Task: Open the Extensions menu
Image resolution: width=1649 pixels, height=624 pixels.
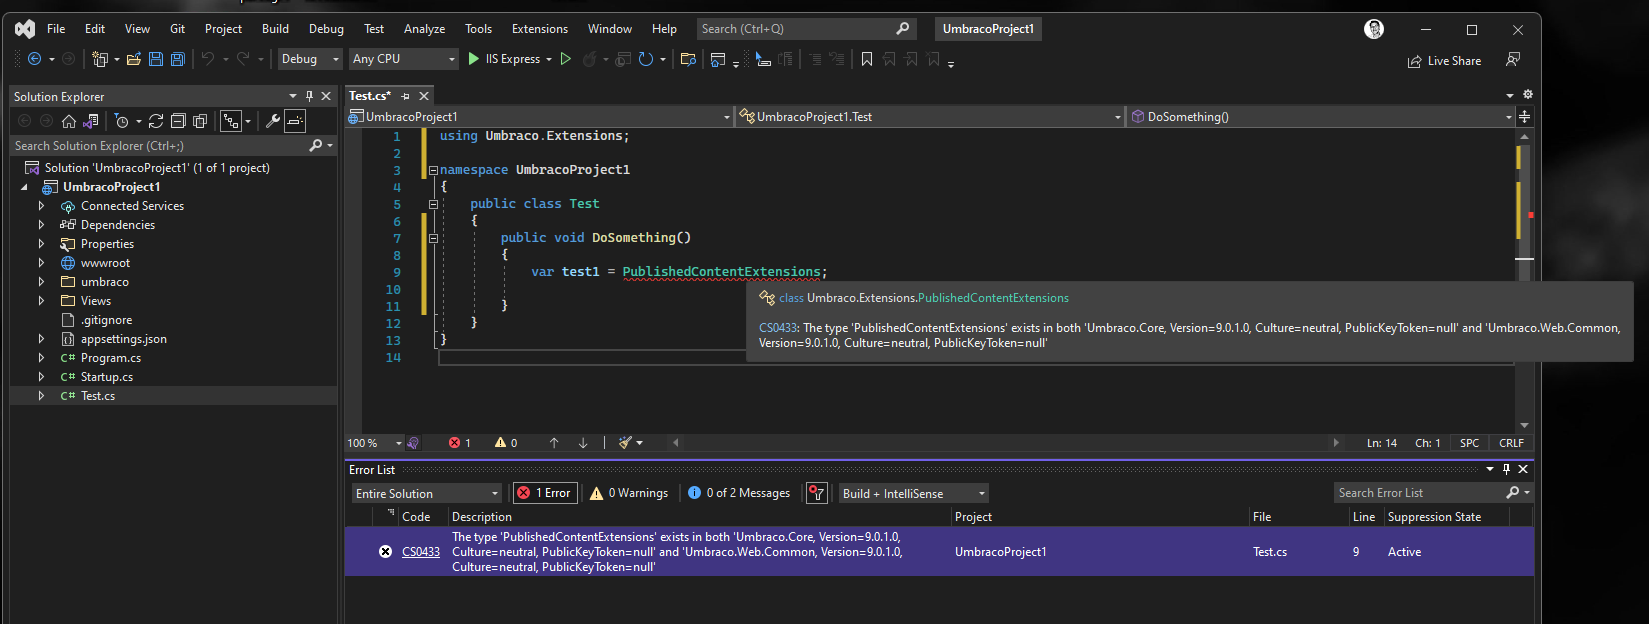Action: 539,29
